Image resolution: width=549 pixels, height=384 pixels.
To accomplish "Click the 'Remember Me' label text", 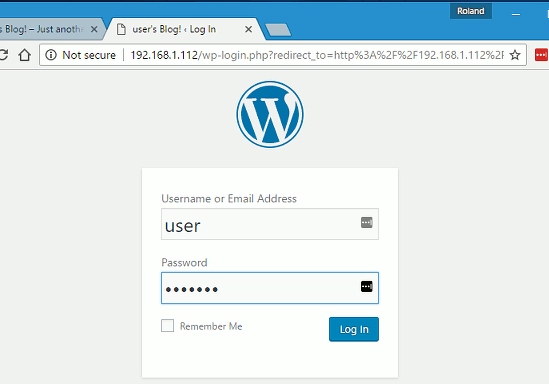I will click(x=211, y=326).
